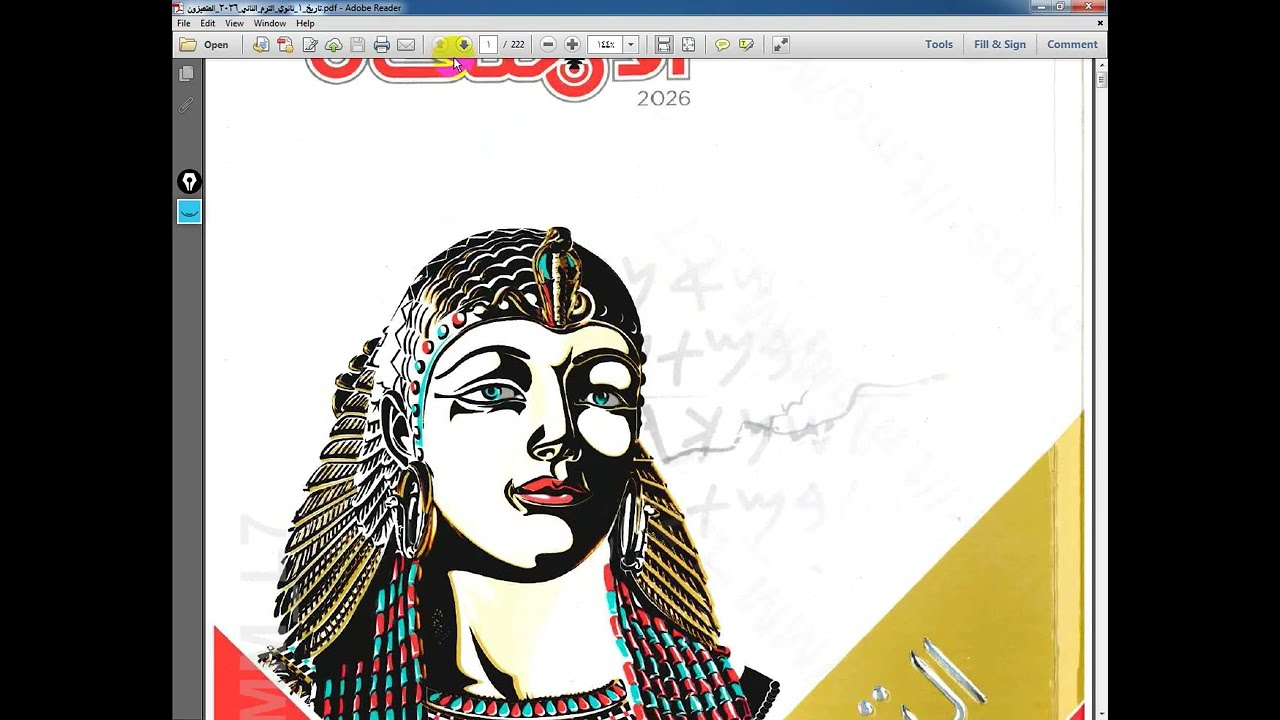The height and width of the screenshot is (720, 1280).
Task: Switch to read mode icon
Action: 780,45
